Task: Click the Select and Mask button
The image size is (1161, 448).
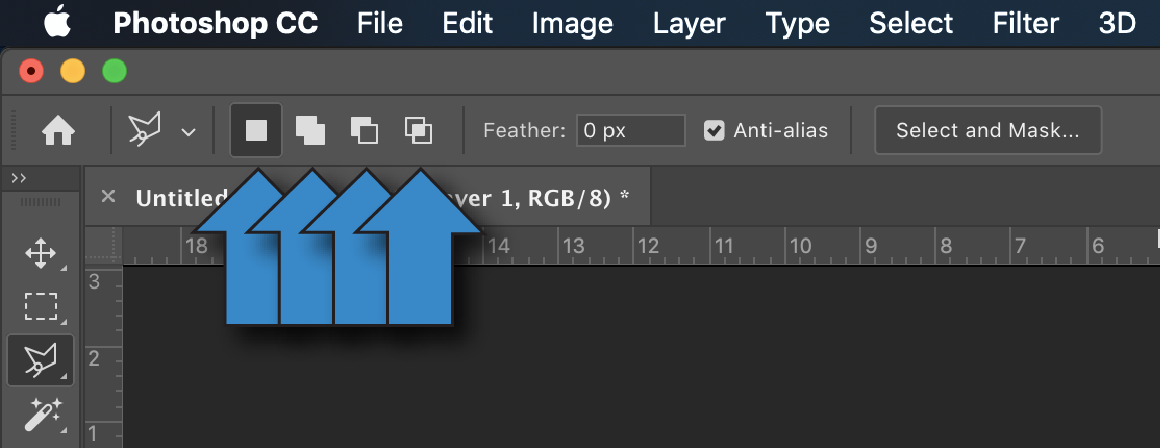Action: click(987, 130)
